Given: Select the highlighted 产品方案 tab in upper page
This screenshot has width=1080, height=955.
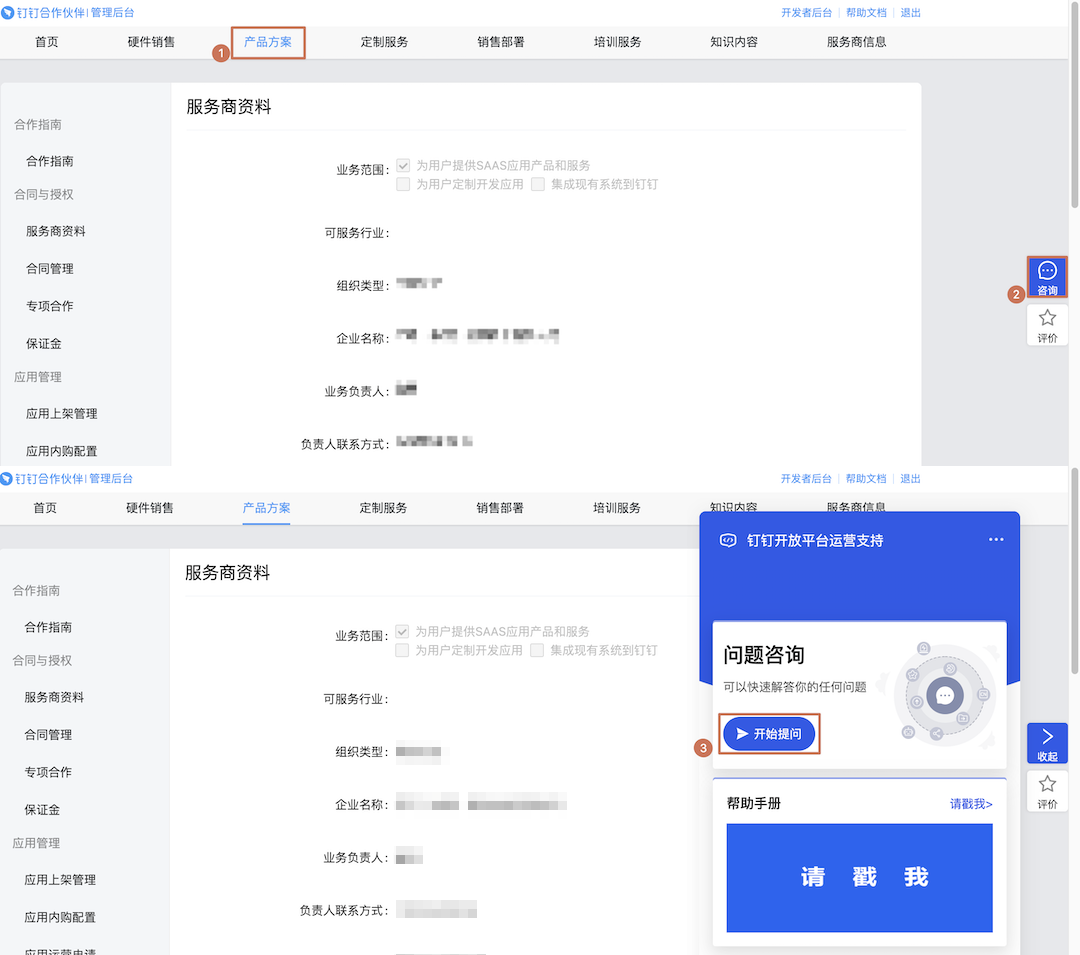Looking at the screenshot, I should click(x=268, y=42).
